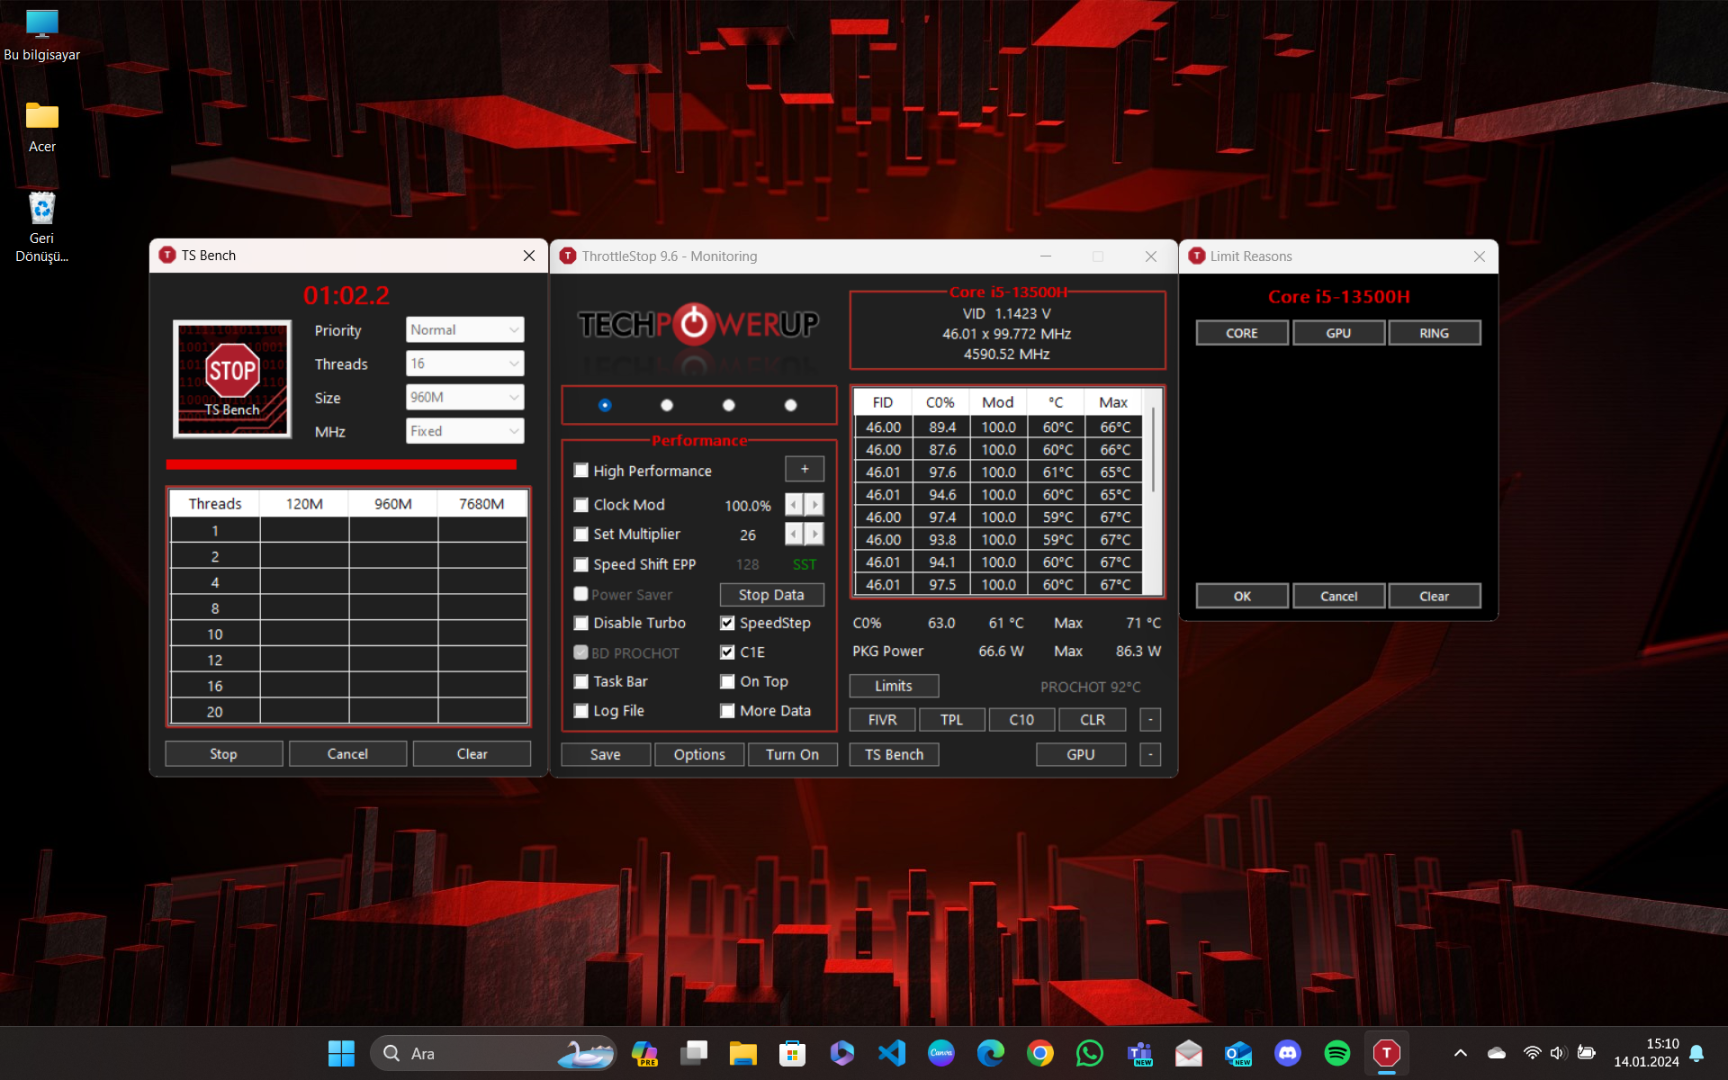Open Spotify from the taskbar

pos(1337,1053)
